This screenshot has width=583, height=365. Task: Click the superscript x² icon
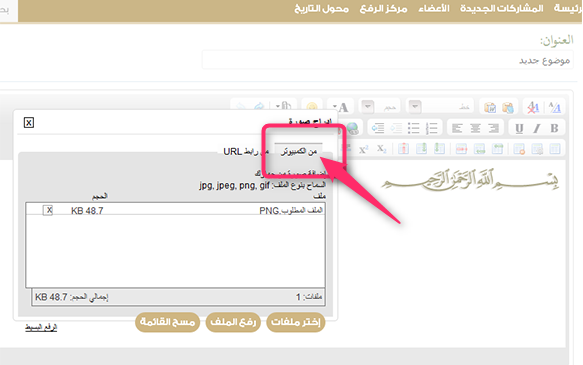tap(363, 149)
